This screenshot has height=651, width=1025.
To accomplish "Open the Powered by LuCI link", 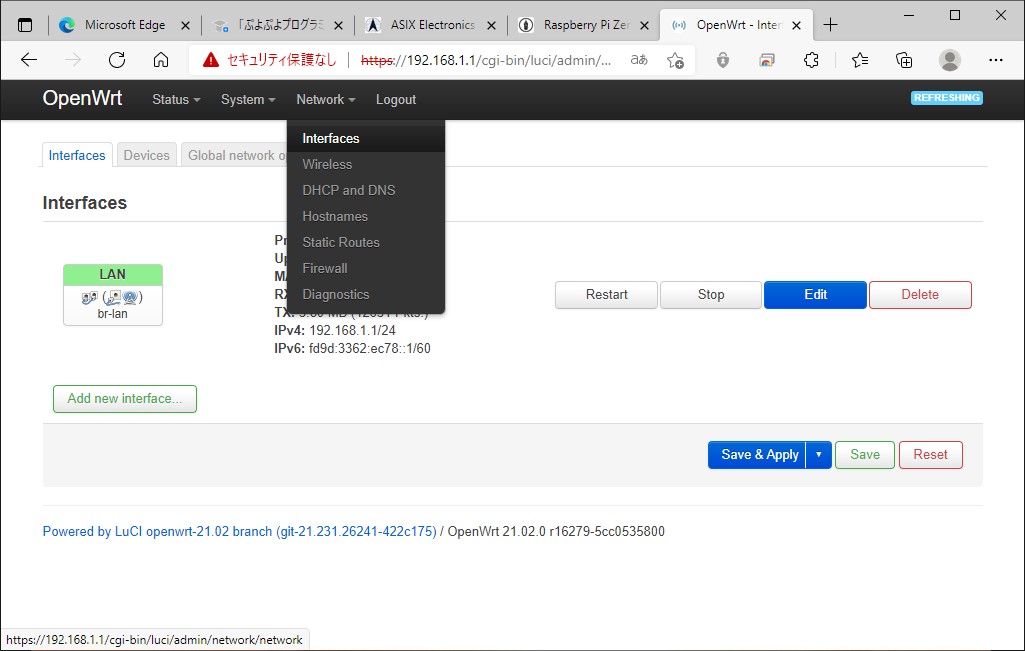I will pos(239,531).
